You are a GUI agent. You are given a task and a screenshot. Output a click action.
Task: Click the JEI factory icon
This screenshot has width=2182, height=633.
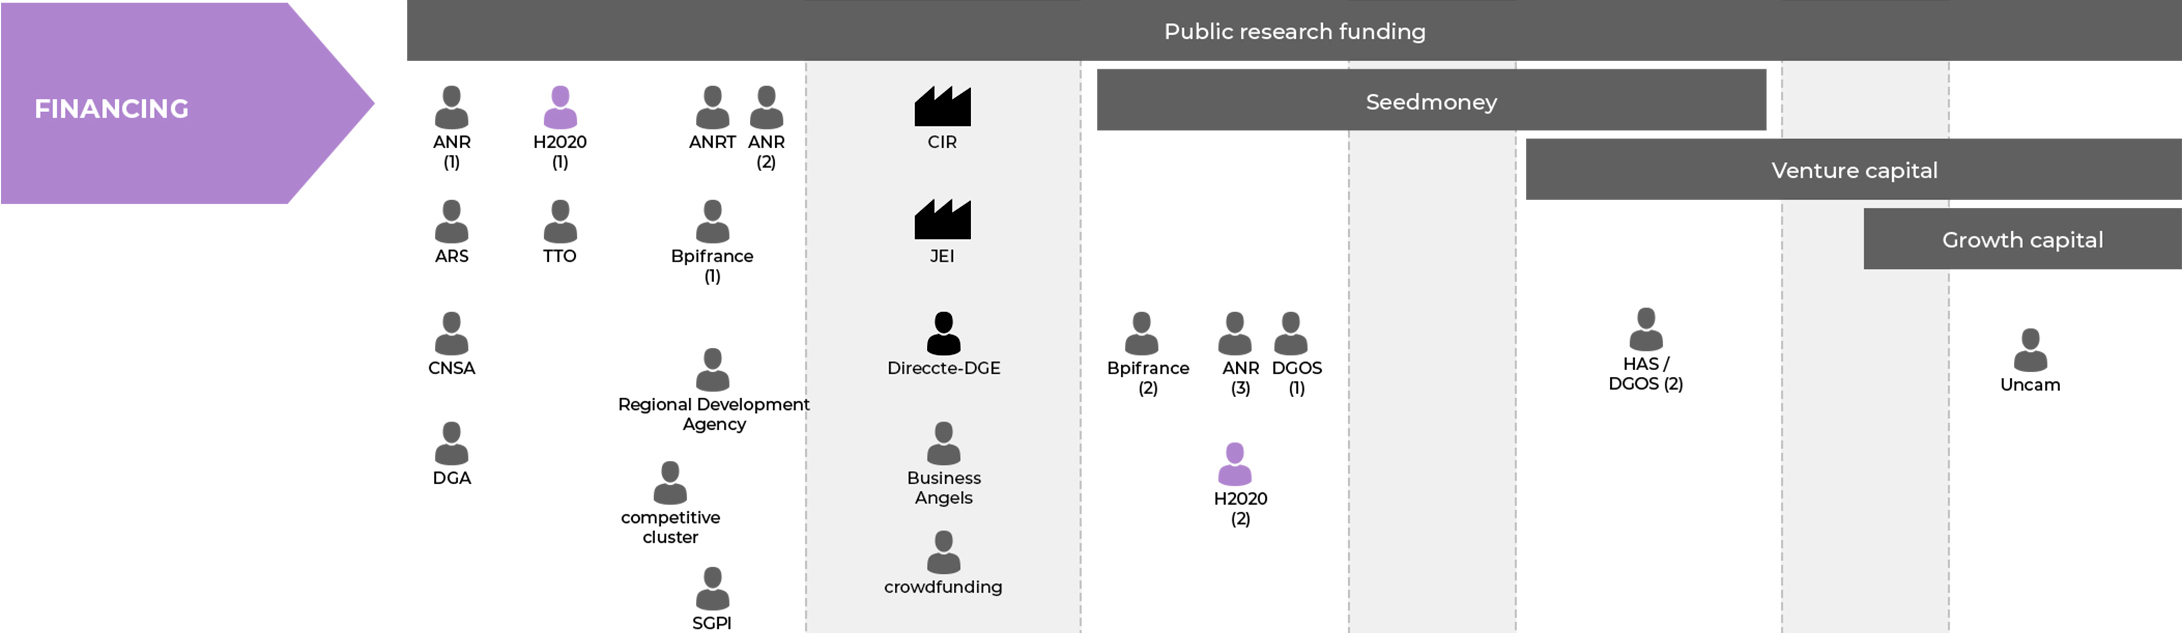coord(942,220)
